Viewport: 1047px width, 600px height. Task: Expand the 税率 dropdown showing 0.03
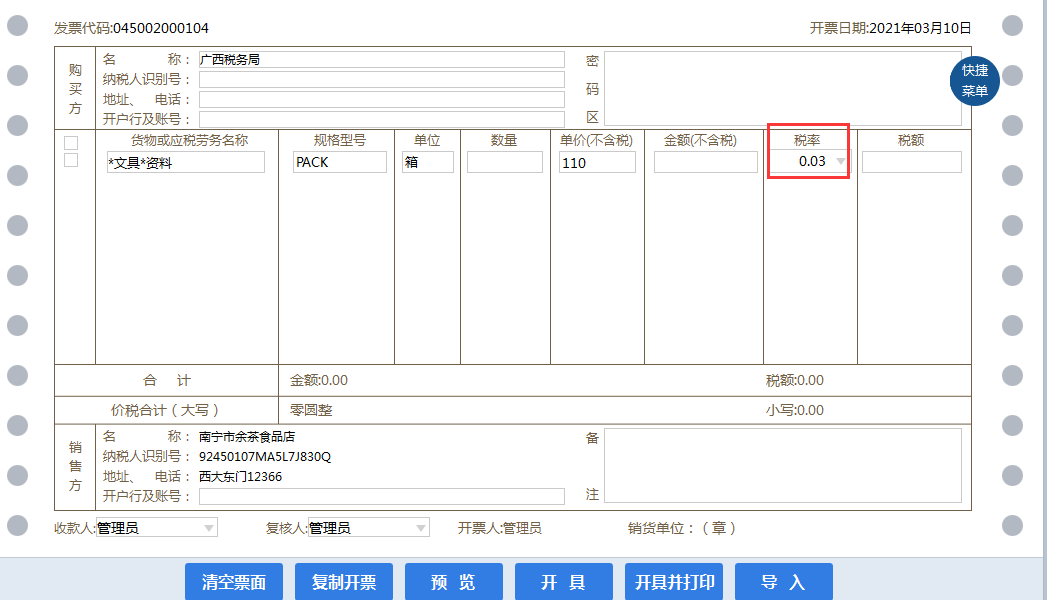click(x=841, y=162)
